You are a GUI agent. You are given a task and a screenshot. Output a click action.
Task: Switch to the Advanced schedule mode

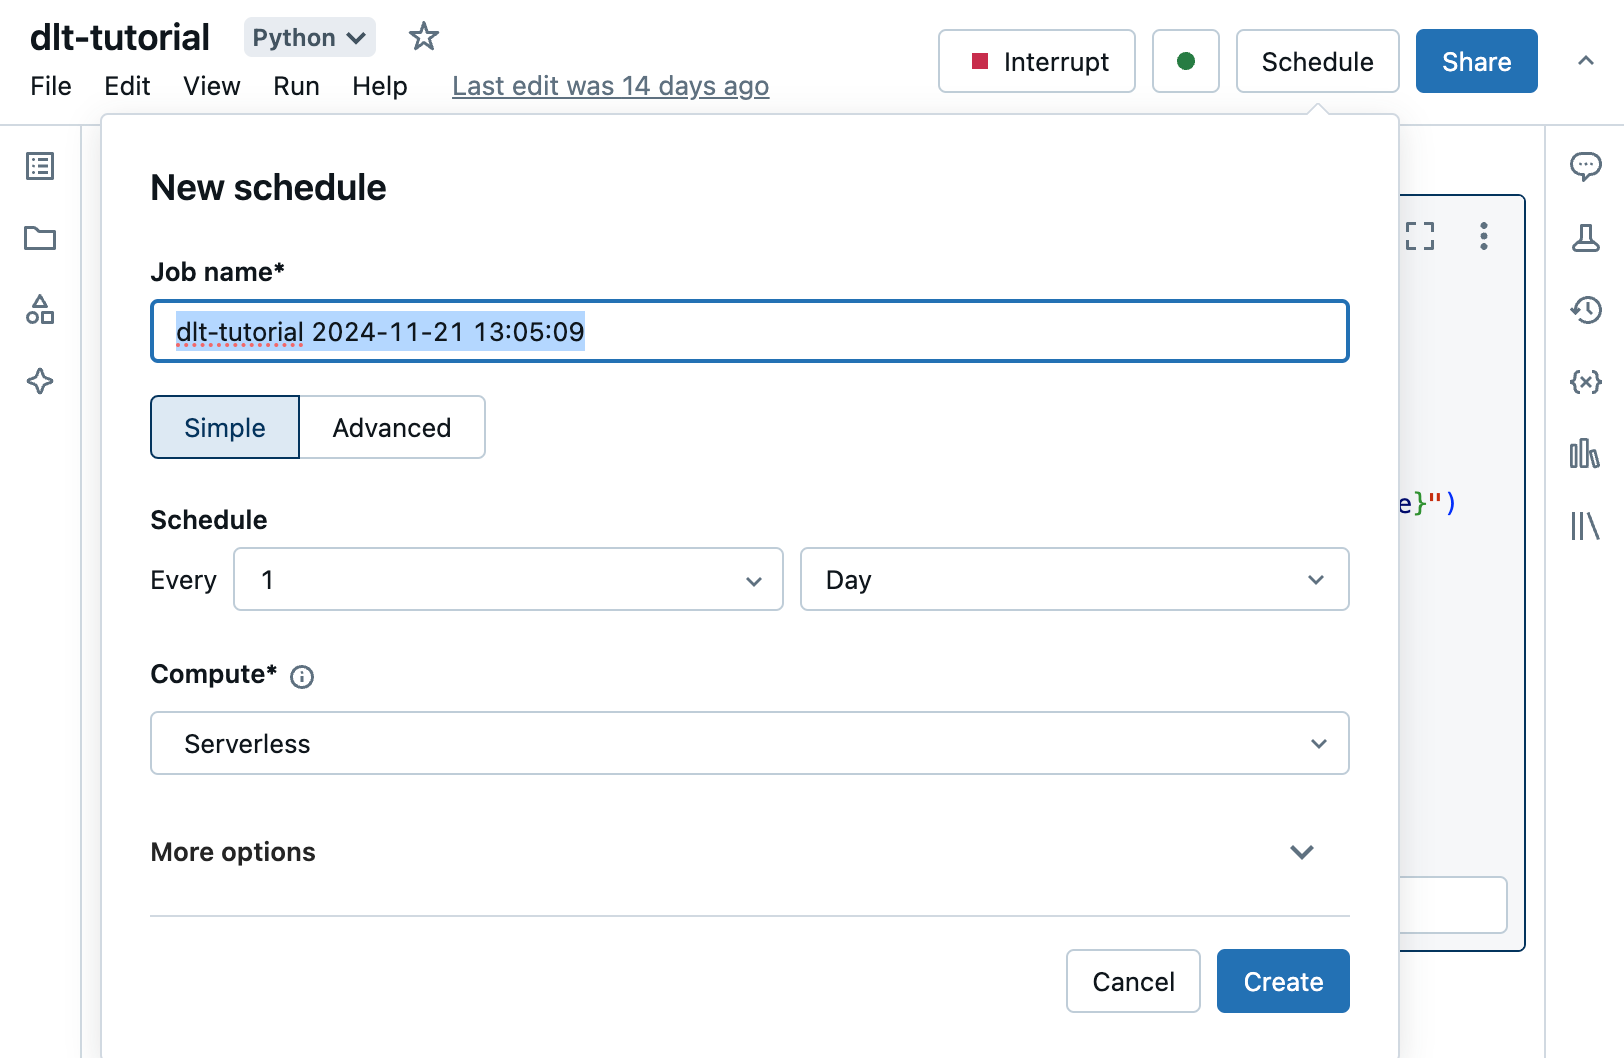click(x=392, y=428)
